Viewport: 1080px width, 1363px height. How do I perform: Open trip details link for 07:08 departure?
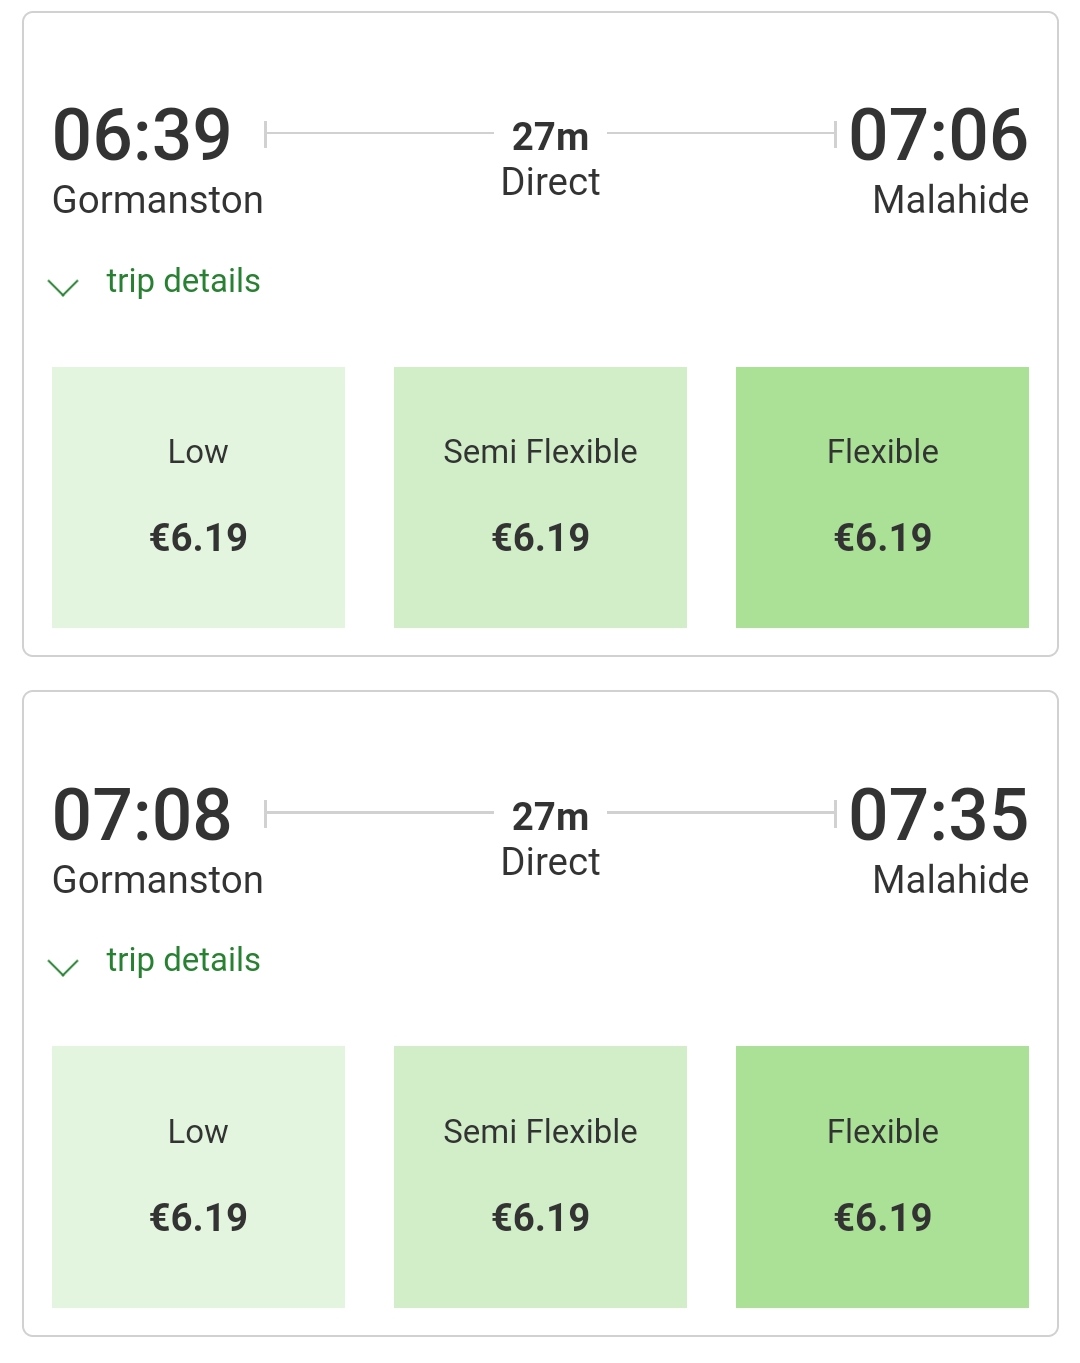pos(183,960)
